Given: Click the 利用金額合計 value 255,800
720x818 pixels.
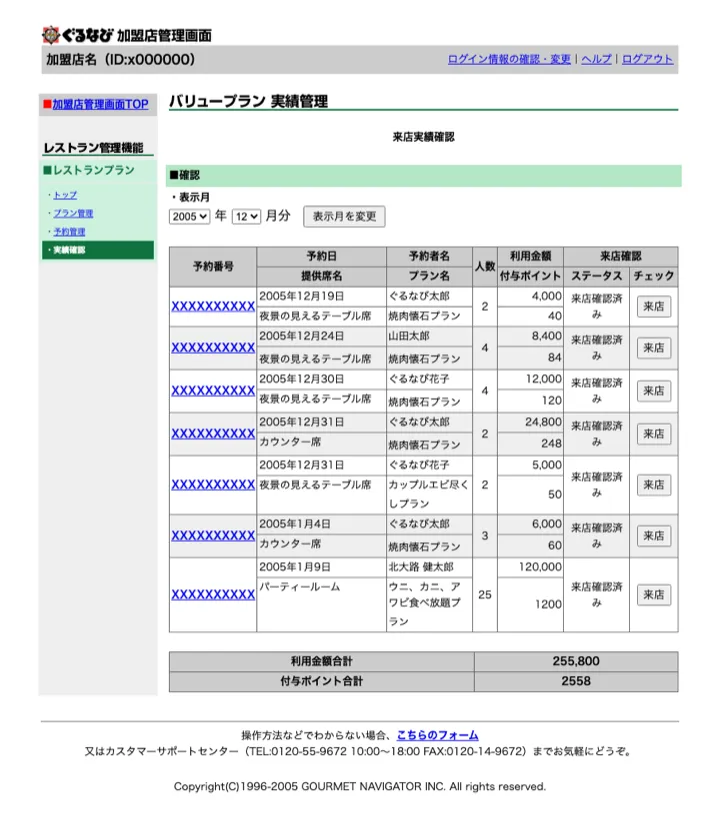Looking at the screenshot, I should tap(576, 661).
